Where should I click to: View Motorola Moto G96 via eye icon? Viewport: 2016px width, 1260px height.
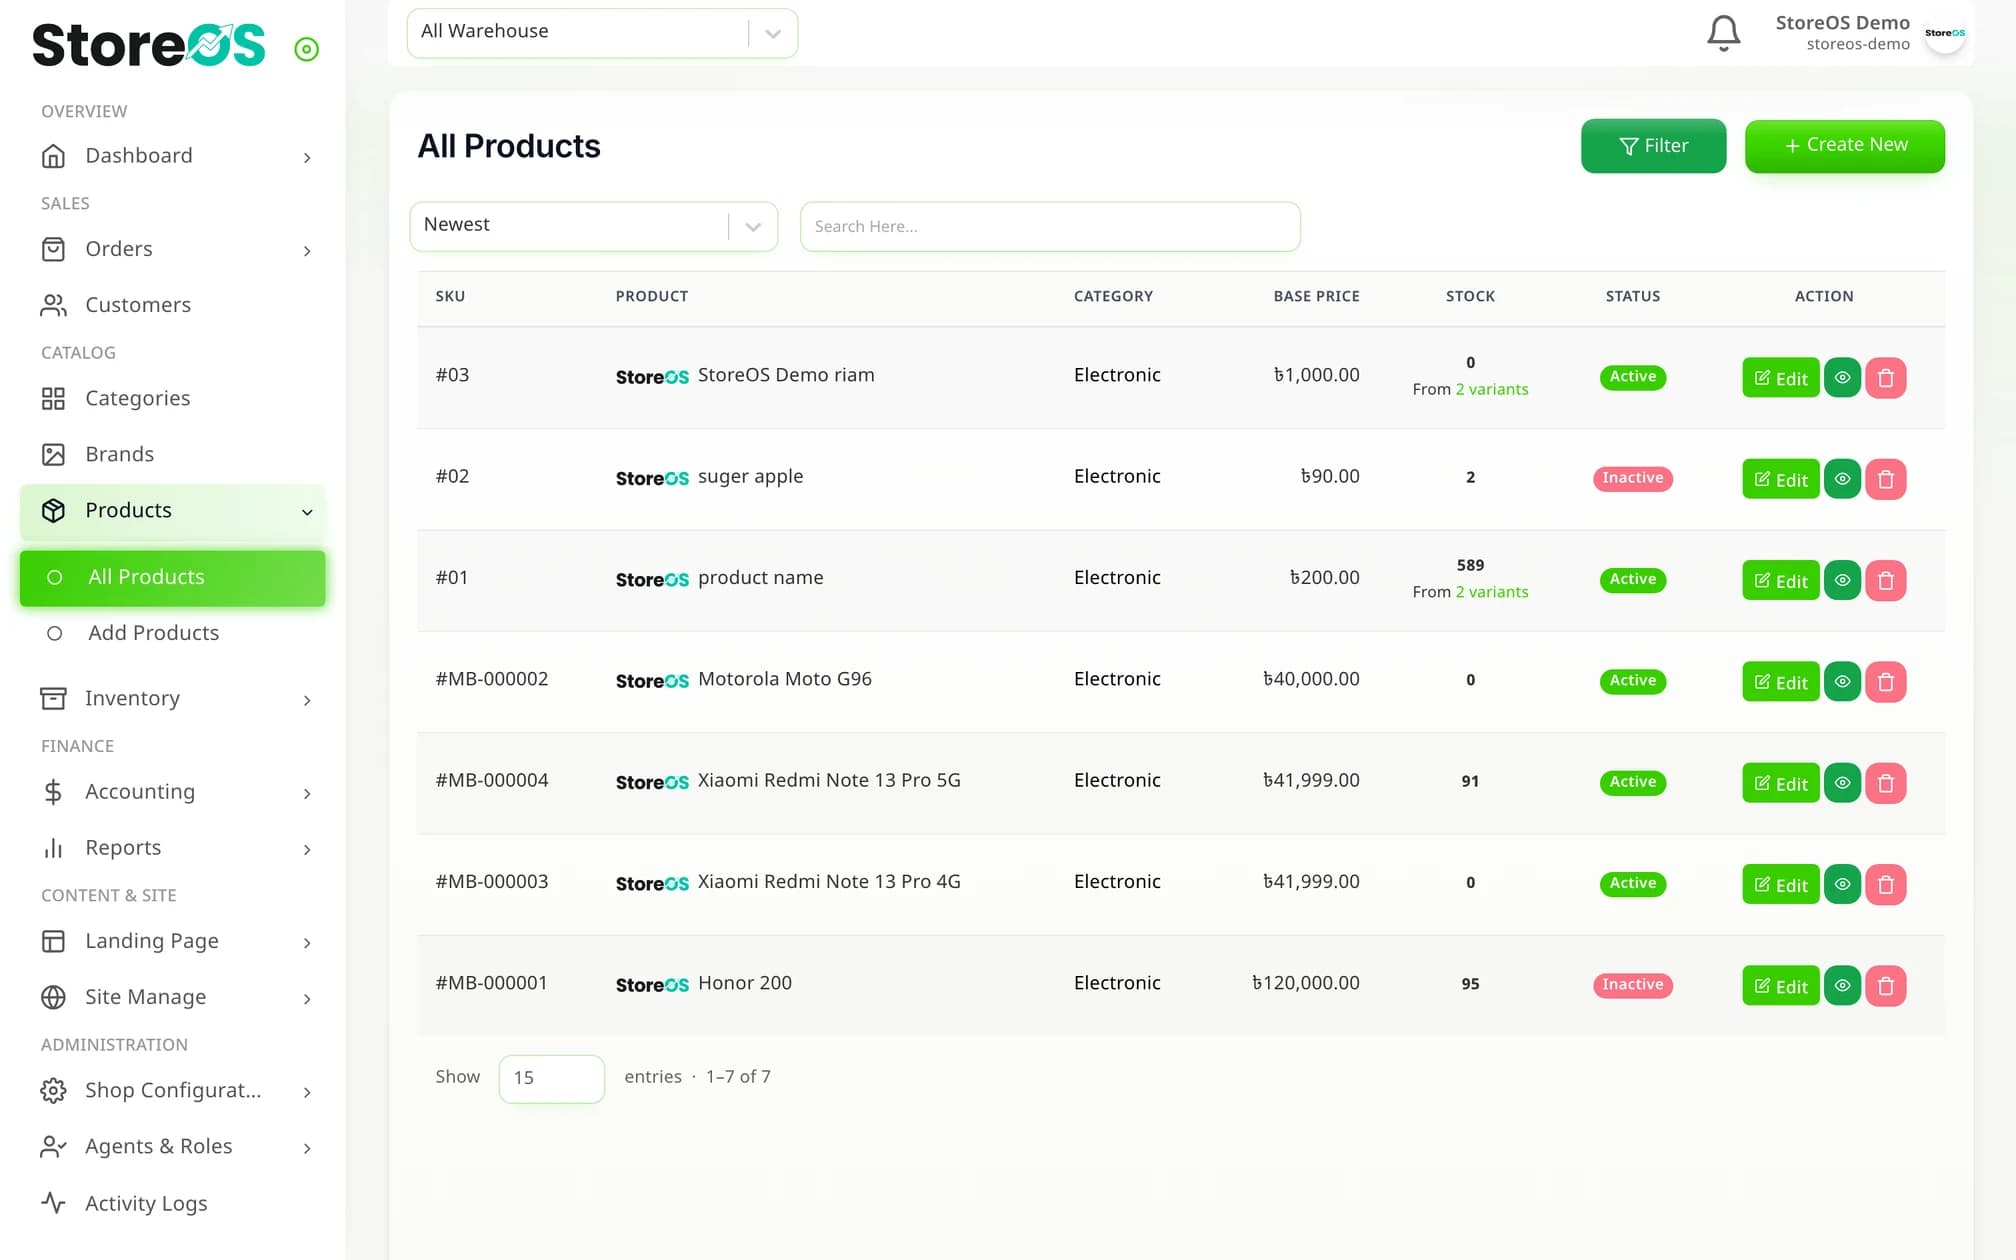point(1842,682)
